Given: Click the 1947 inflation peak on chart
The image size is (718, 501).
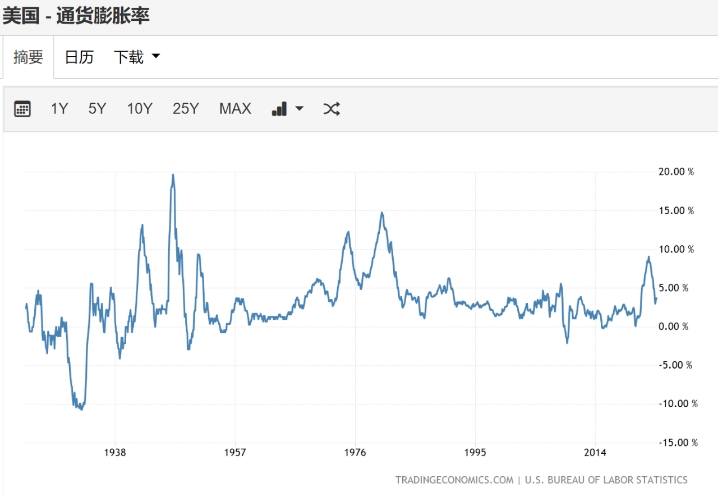Looking at the screenshot, I should (173, 175).
